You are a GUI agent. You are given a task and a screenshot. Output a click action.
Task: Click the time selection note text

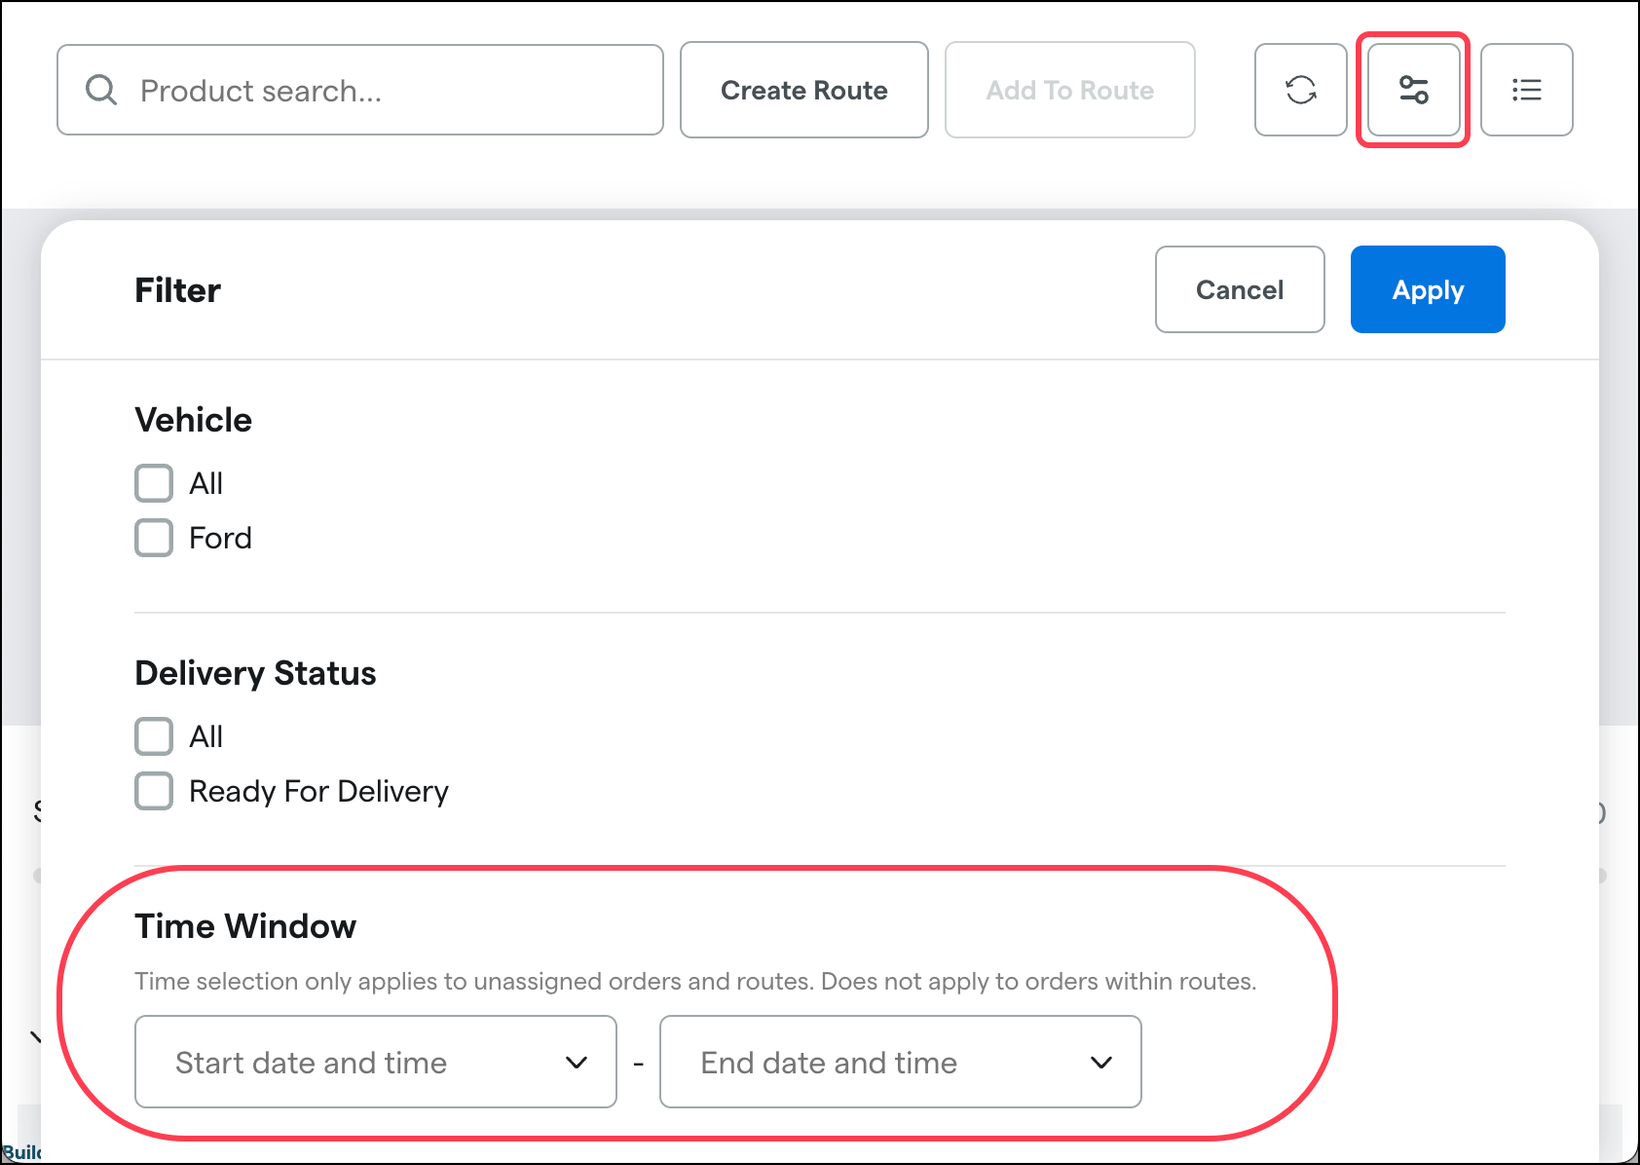(x=695, y=981)
